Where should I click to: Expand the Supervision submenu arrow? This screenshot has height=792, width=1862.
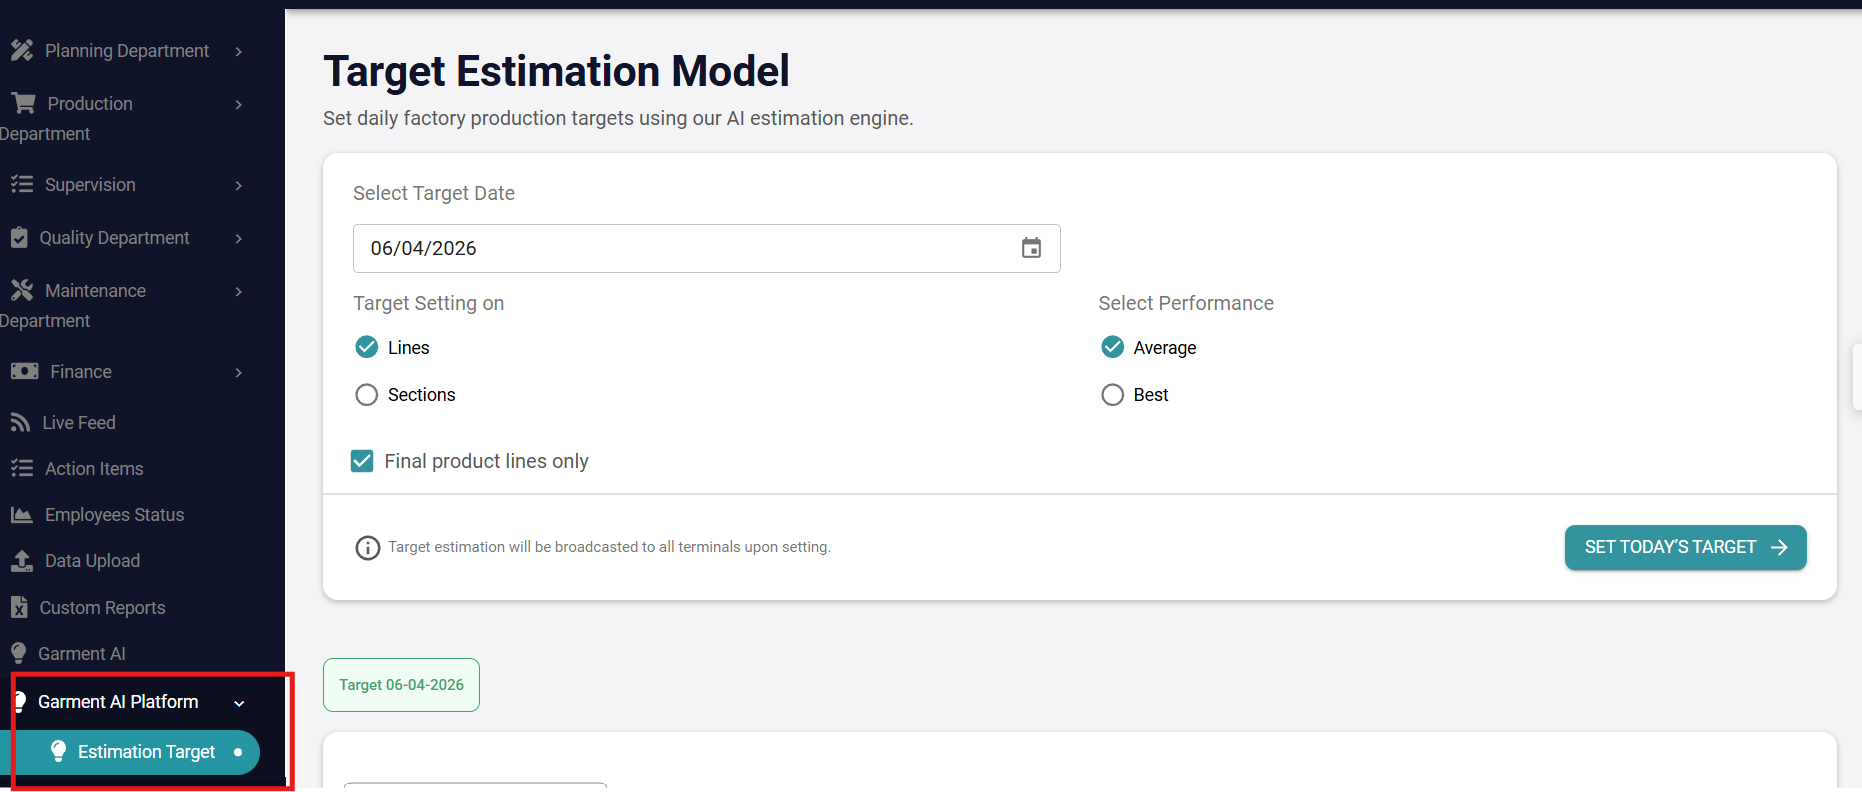click(239, 185)
